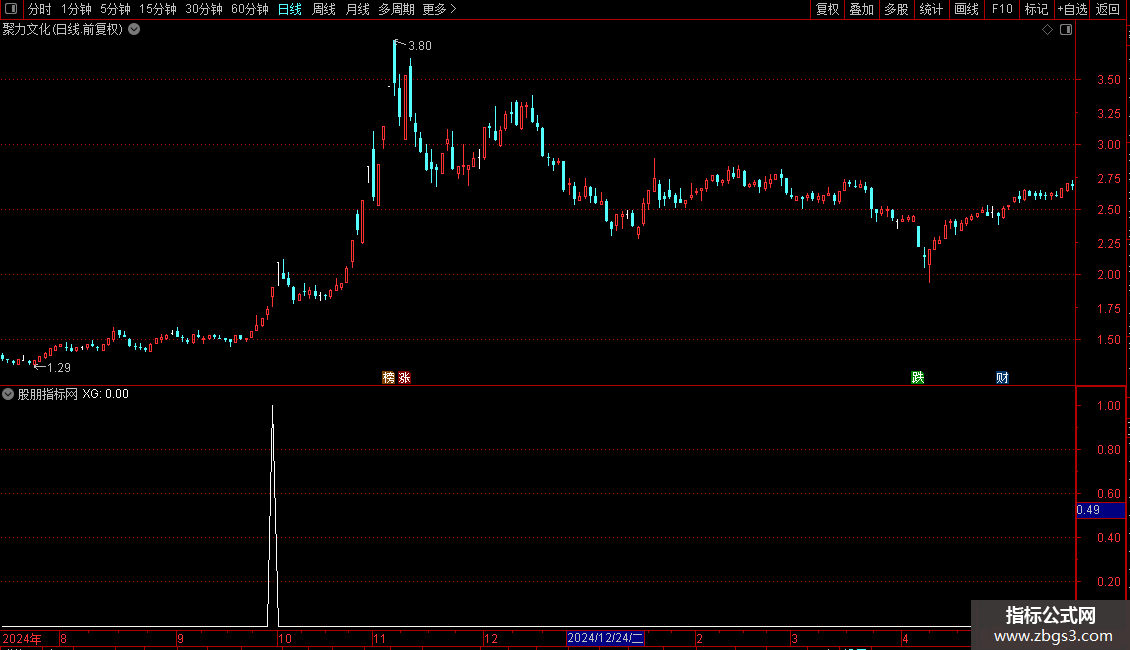Toggle the side panel icon near top-right
Viewport: 1130px width, 650px height.
pos(1066,30)
